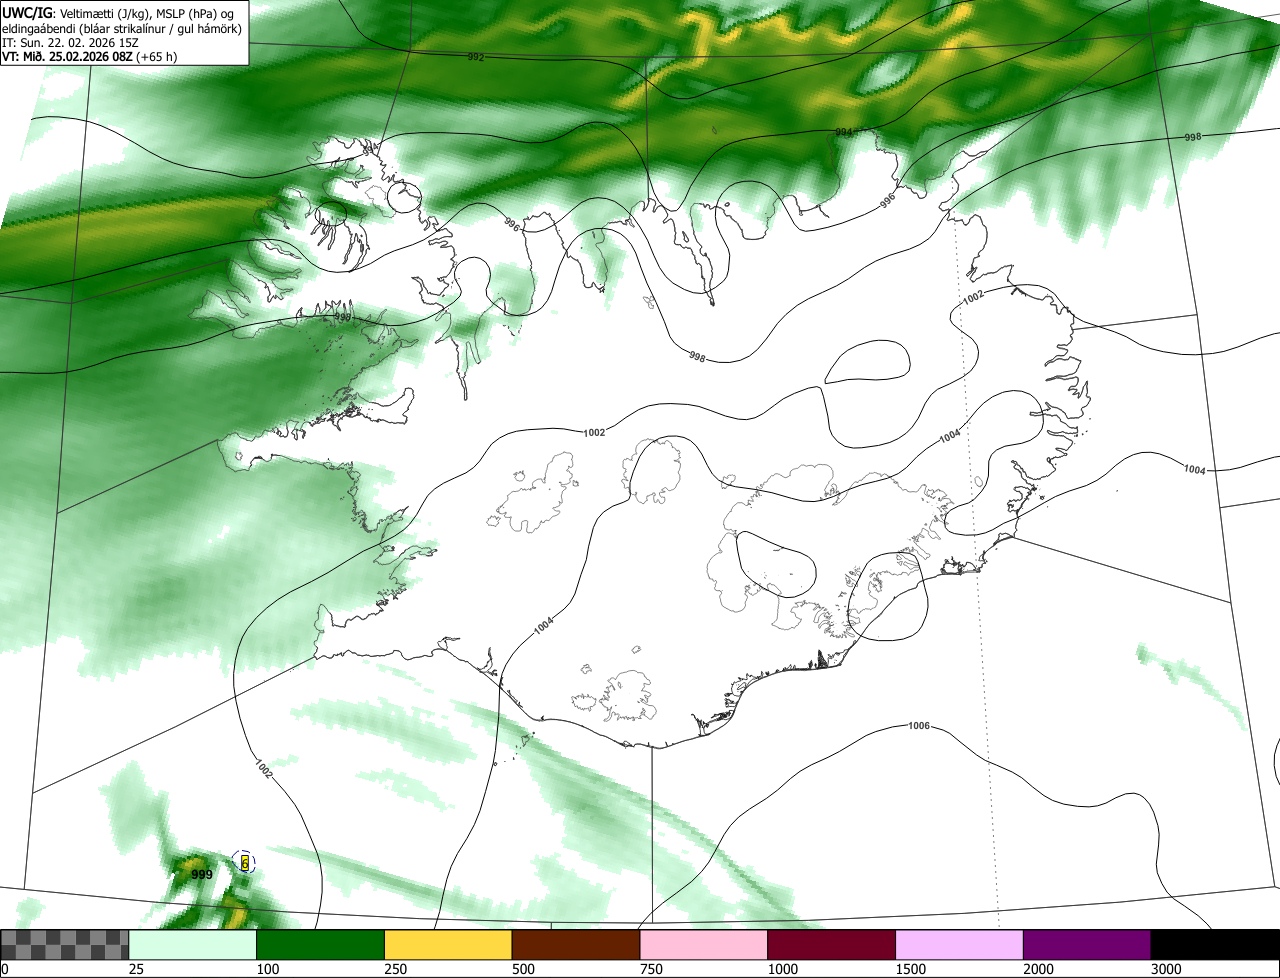1280x978 pixels.
Task: Click legend value 250 under the colorbar
Action: point(394,969)
